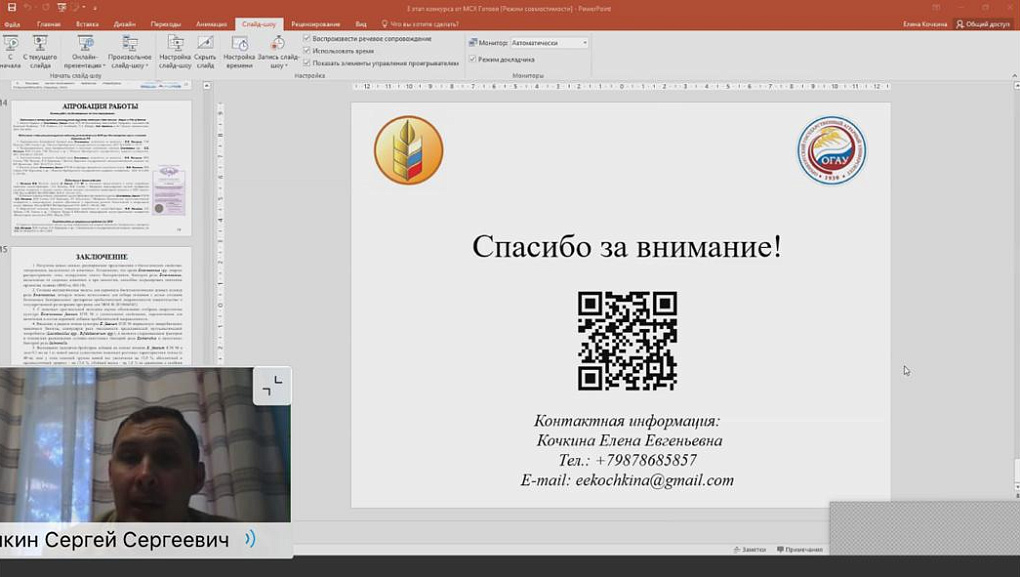Click the 'Что вы хотите сделать?' search box

pos(420,24)
